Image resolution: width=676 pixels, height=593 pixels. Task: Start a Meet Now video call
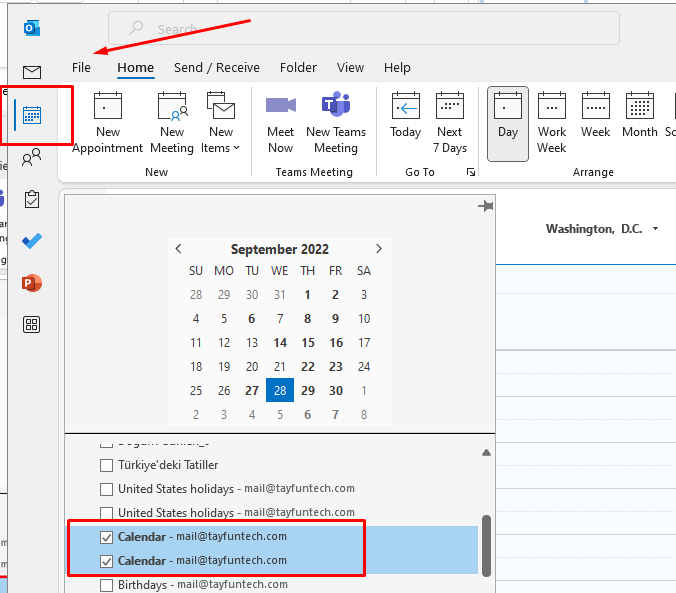281,124
